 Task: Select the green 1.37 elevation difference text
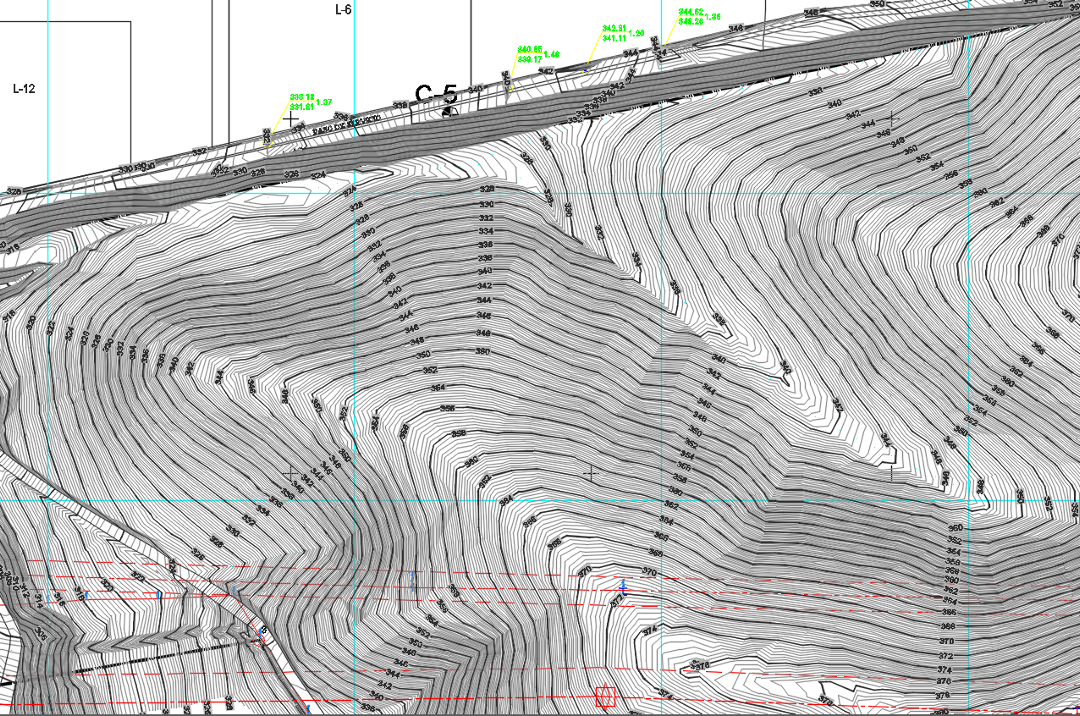[x=324, y=102]
